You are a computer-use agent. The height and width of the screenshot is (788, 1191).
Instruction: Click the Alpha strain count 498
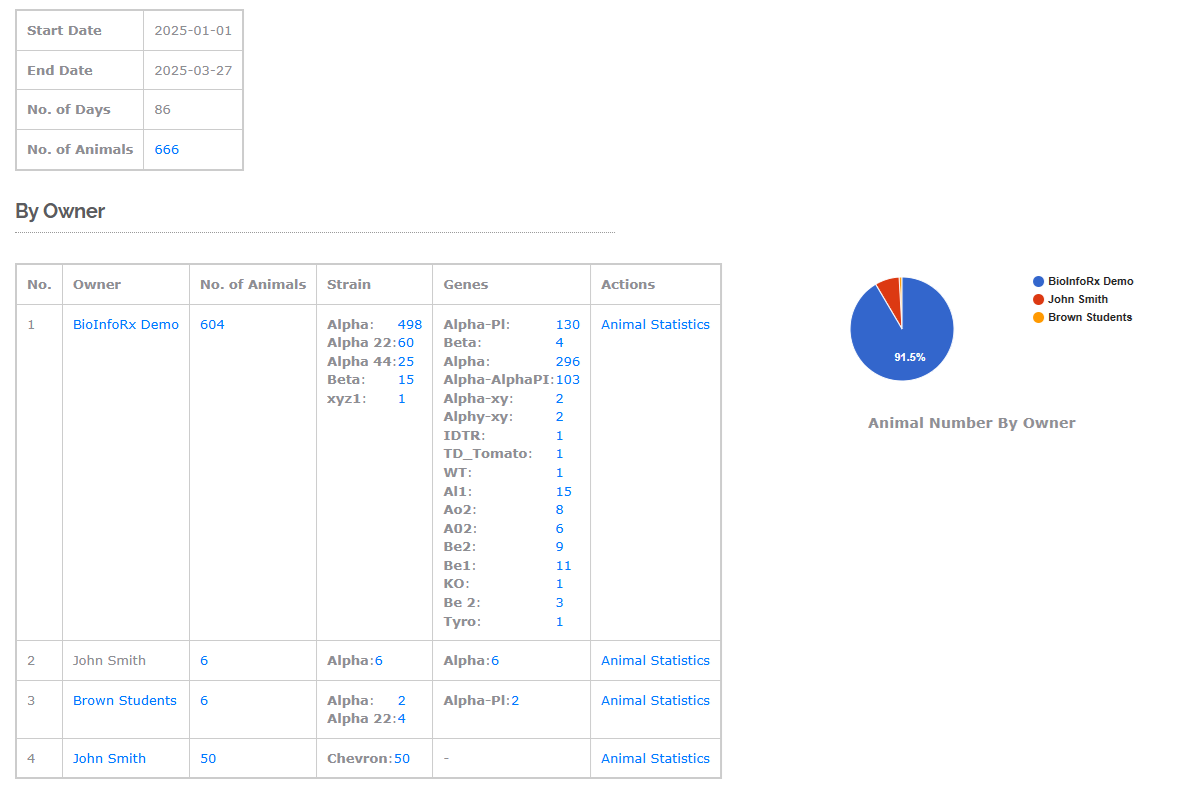(409, 324)
